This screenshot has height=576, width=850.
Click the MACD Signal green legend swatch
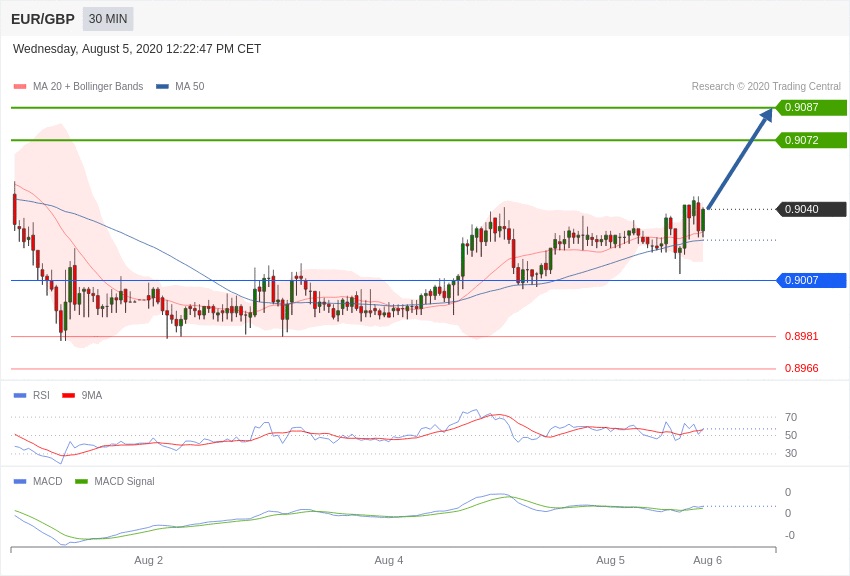pos(81,481)
